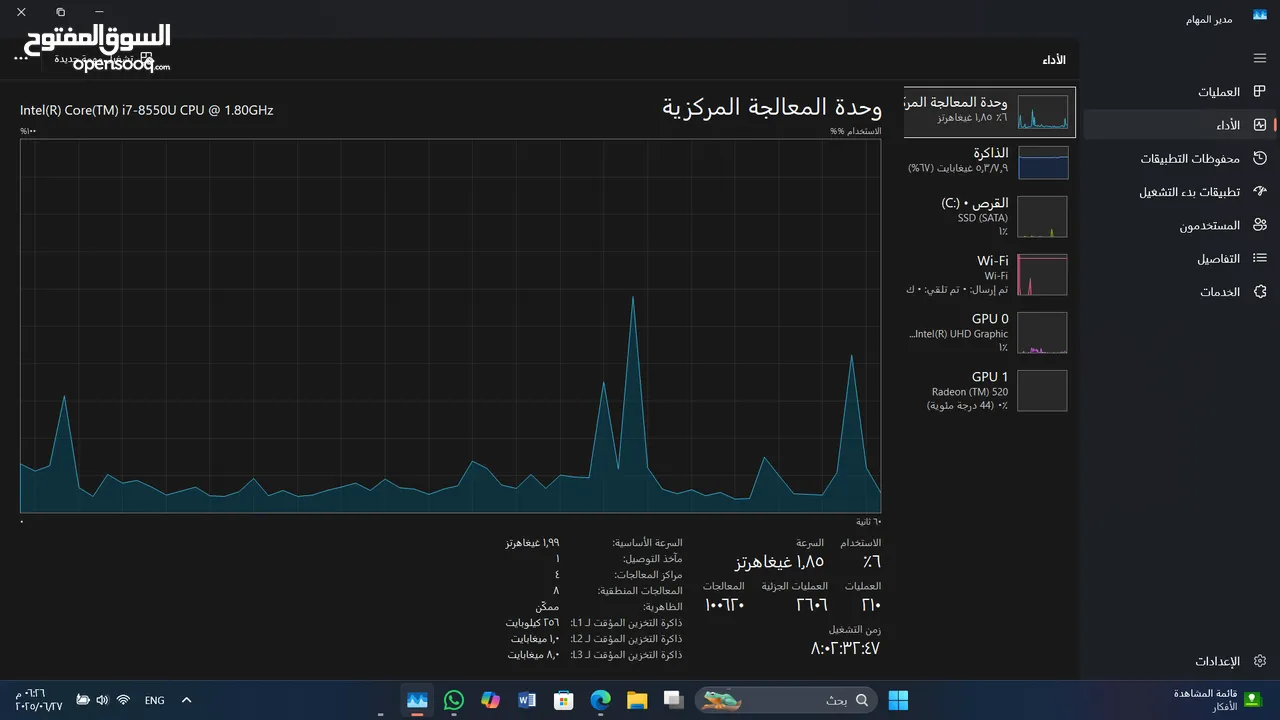Select the CPU performance thumbnail
The height and width of the screenshot is (720, 1280).
pos(1043,112)
